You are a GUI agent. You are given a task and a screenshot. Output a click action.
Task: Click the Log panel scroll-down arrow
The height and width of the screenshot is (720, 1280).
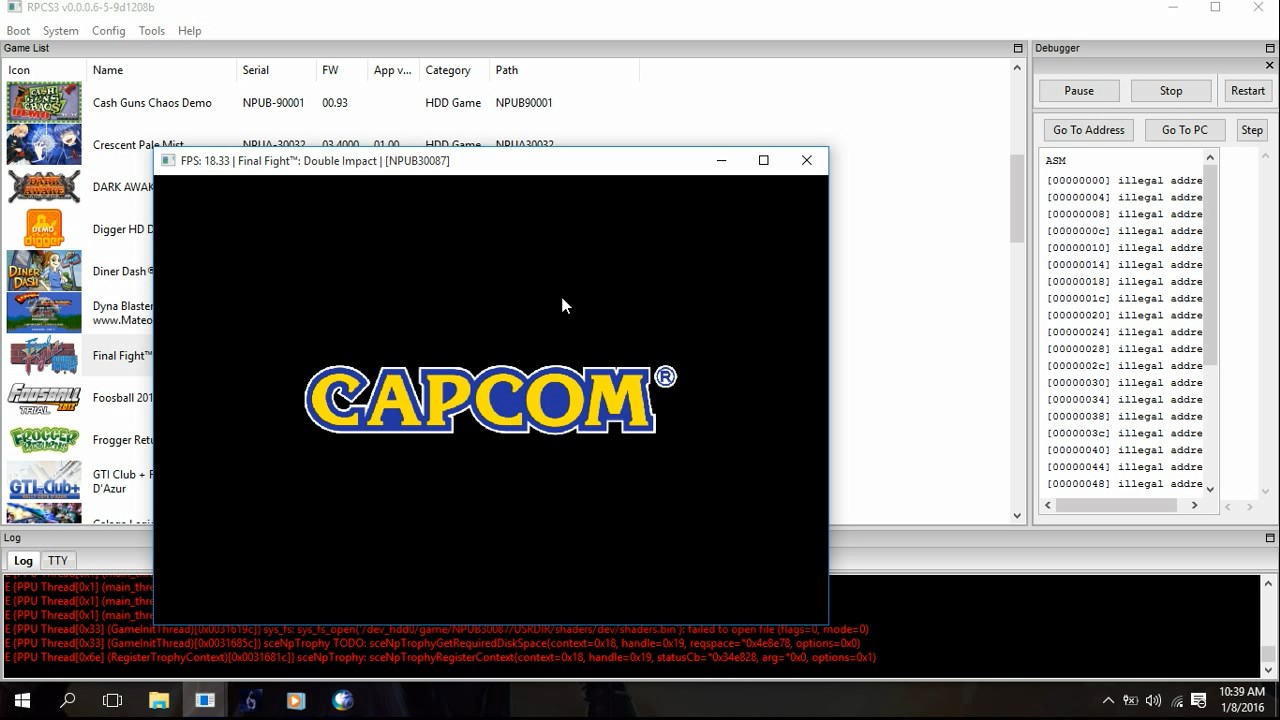(1269, 669)
